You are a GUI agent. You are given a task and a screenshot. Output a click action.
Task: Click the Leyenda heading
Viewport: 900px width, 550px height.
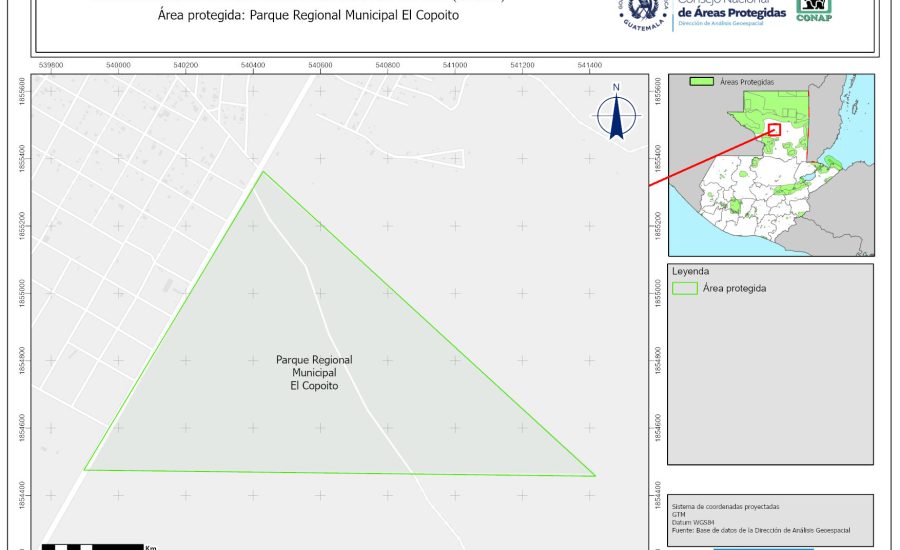[x=690, y=271]
